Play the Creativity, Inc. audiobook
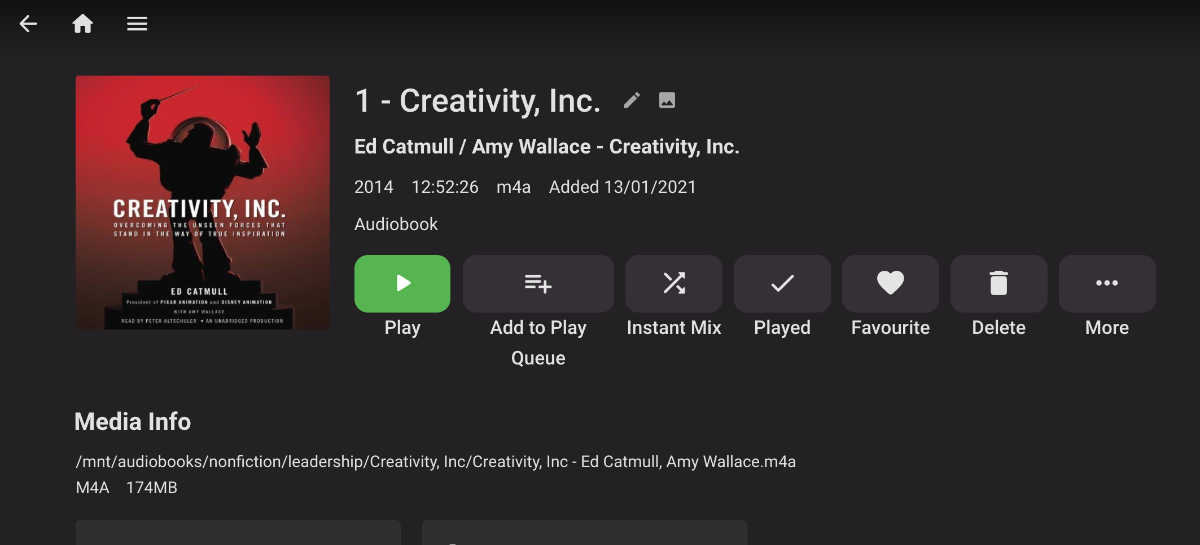 pyautogui.click(x=402, y=284)
